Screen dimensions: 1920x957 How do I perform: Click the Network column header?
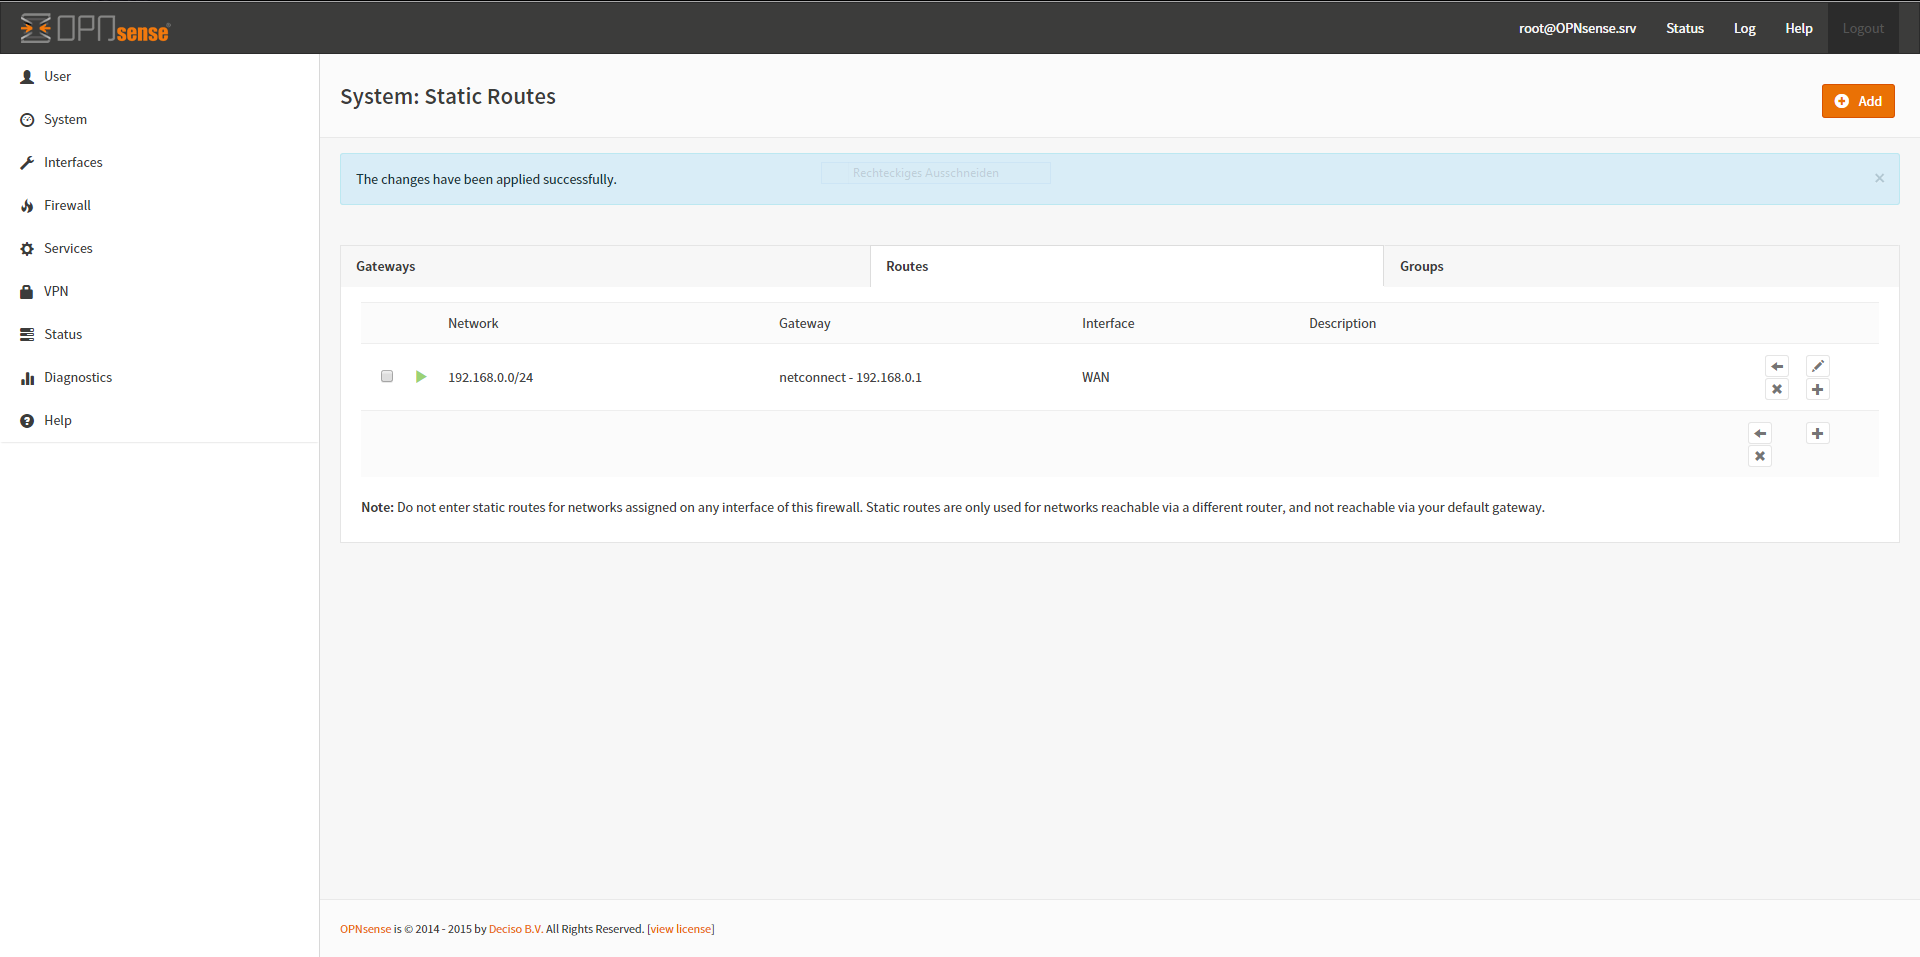point(473,323)
